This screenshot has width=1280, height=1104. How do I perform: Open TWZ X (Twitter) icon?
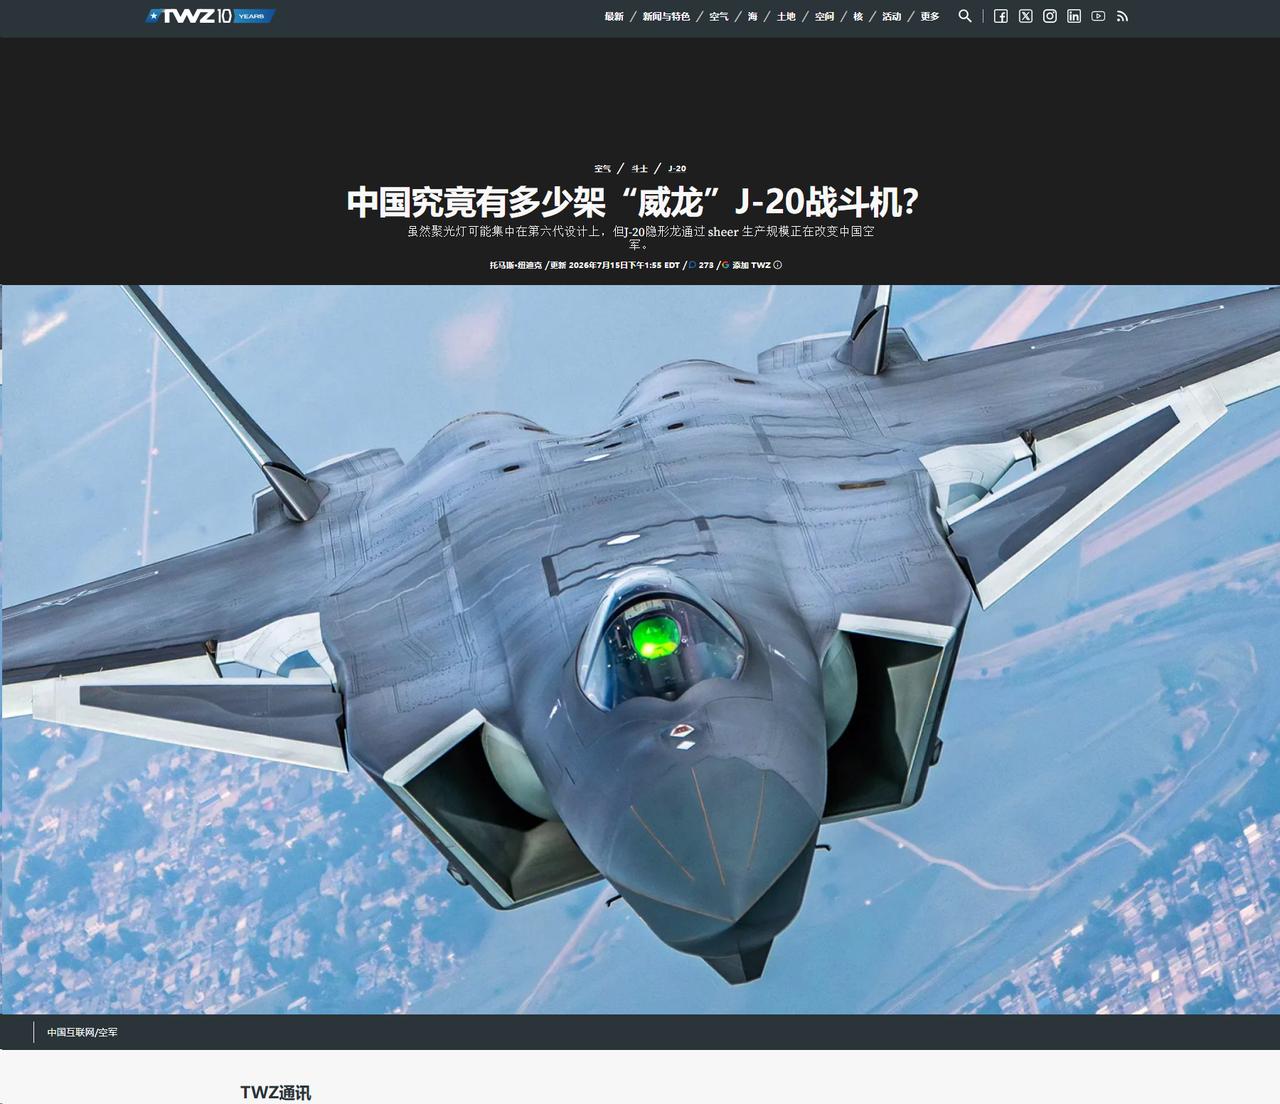(1025, 16)
